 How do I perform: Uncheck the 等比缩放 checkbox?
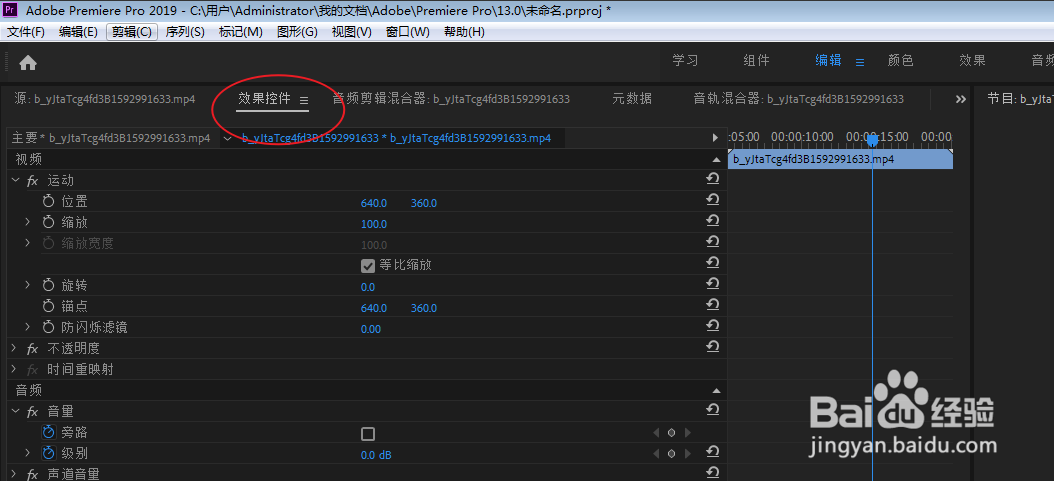(x=368, y=265)
